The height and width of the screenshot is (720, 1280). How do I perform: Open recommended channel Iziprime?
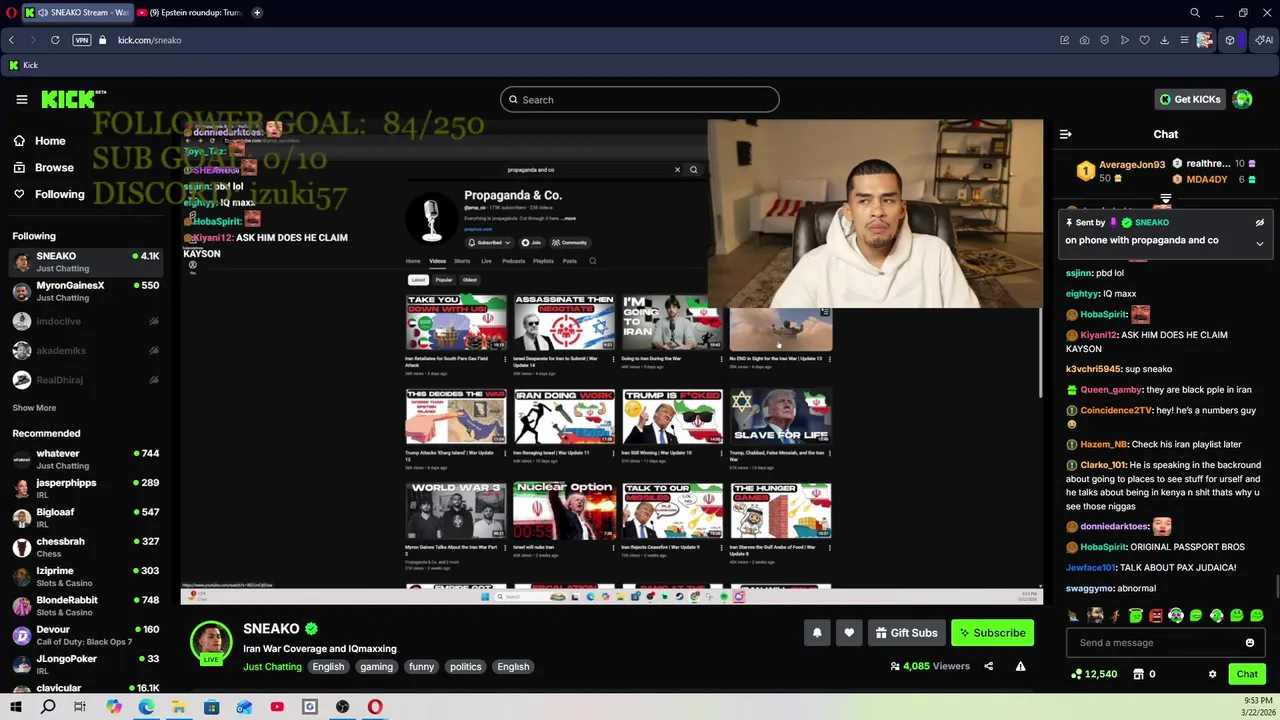click(x=86, y=576)
